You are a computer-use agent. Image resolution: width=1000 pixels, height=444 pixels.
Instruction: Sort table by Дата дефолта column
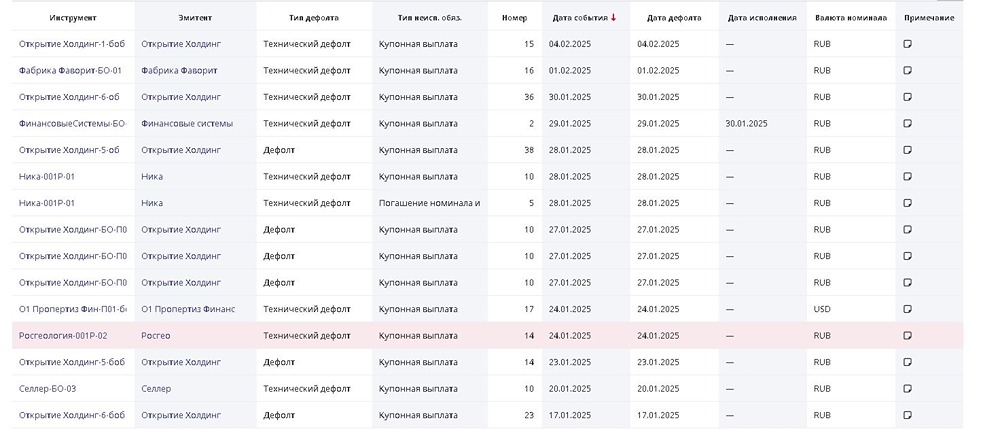tap(670, 18)
